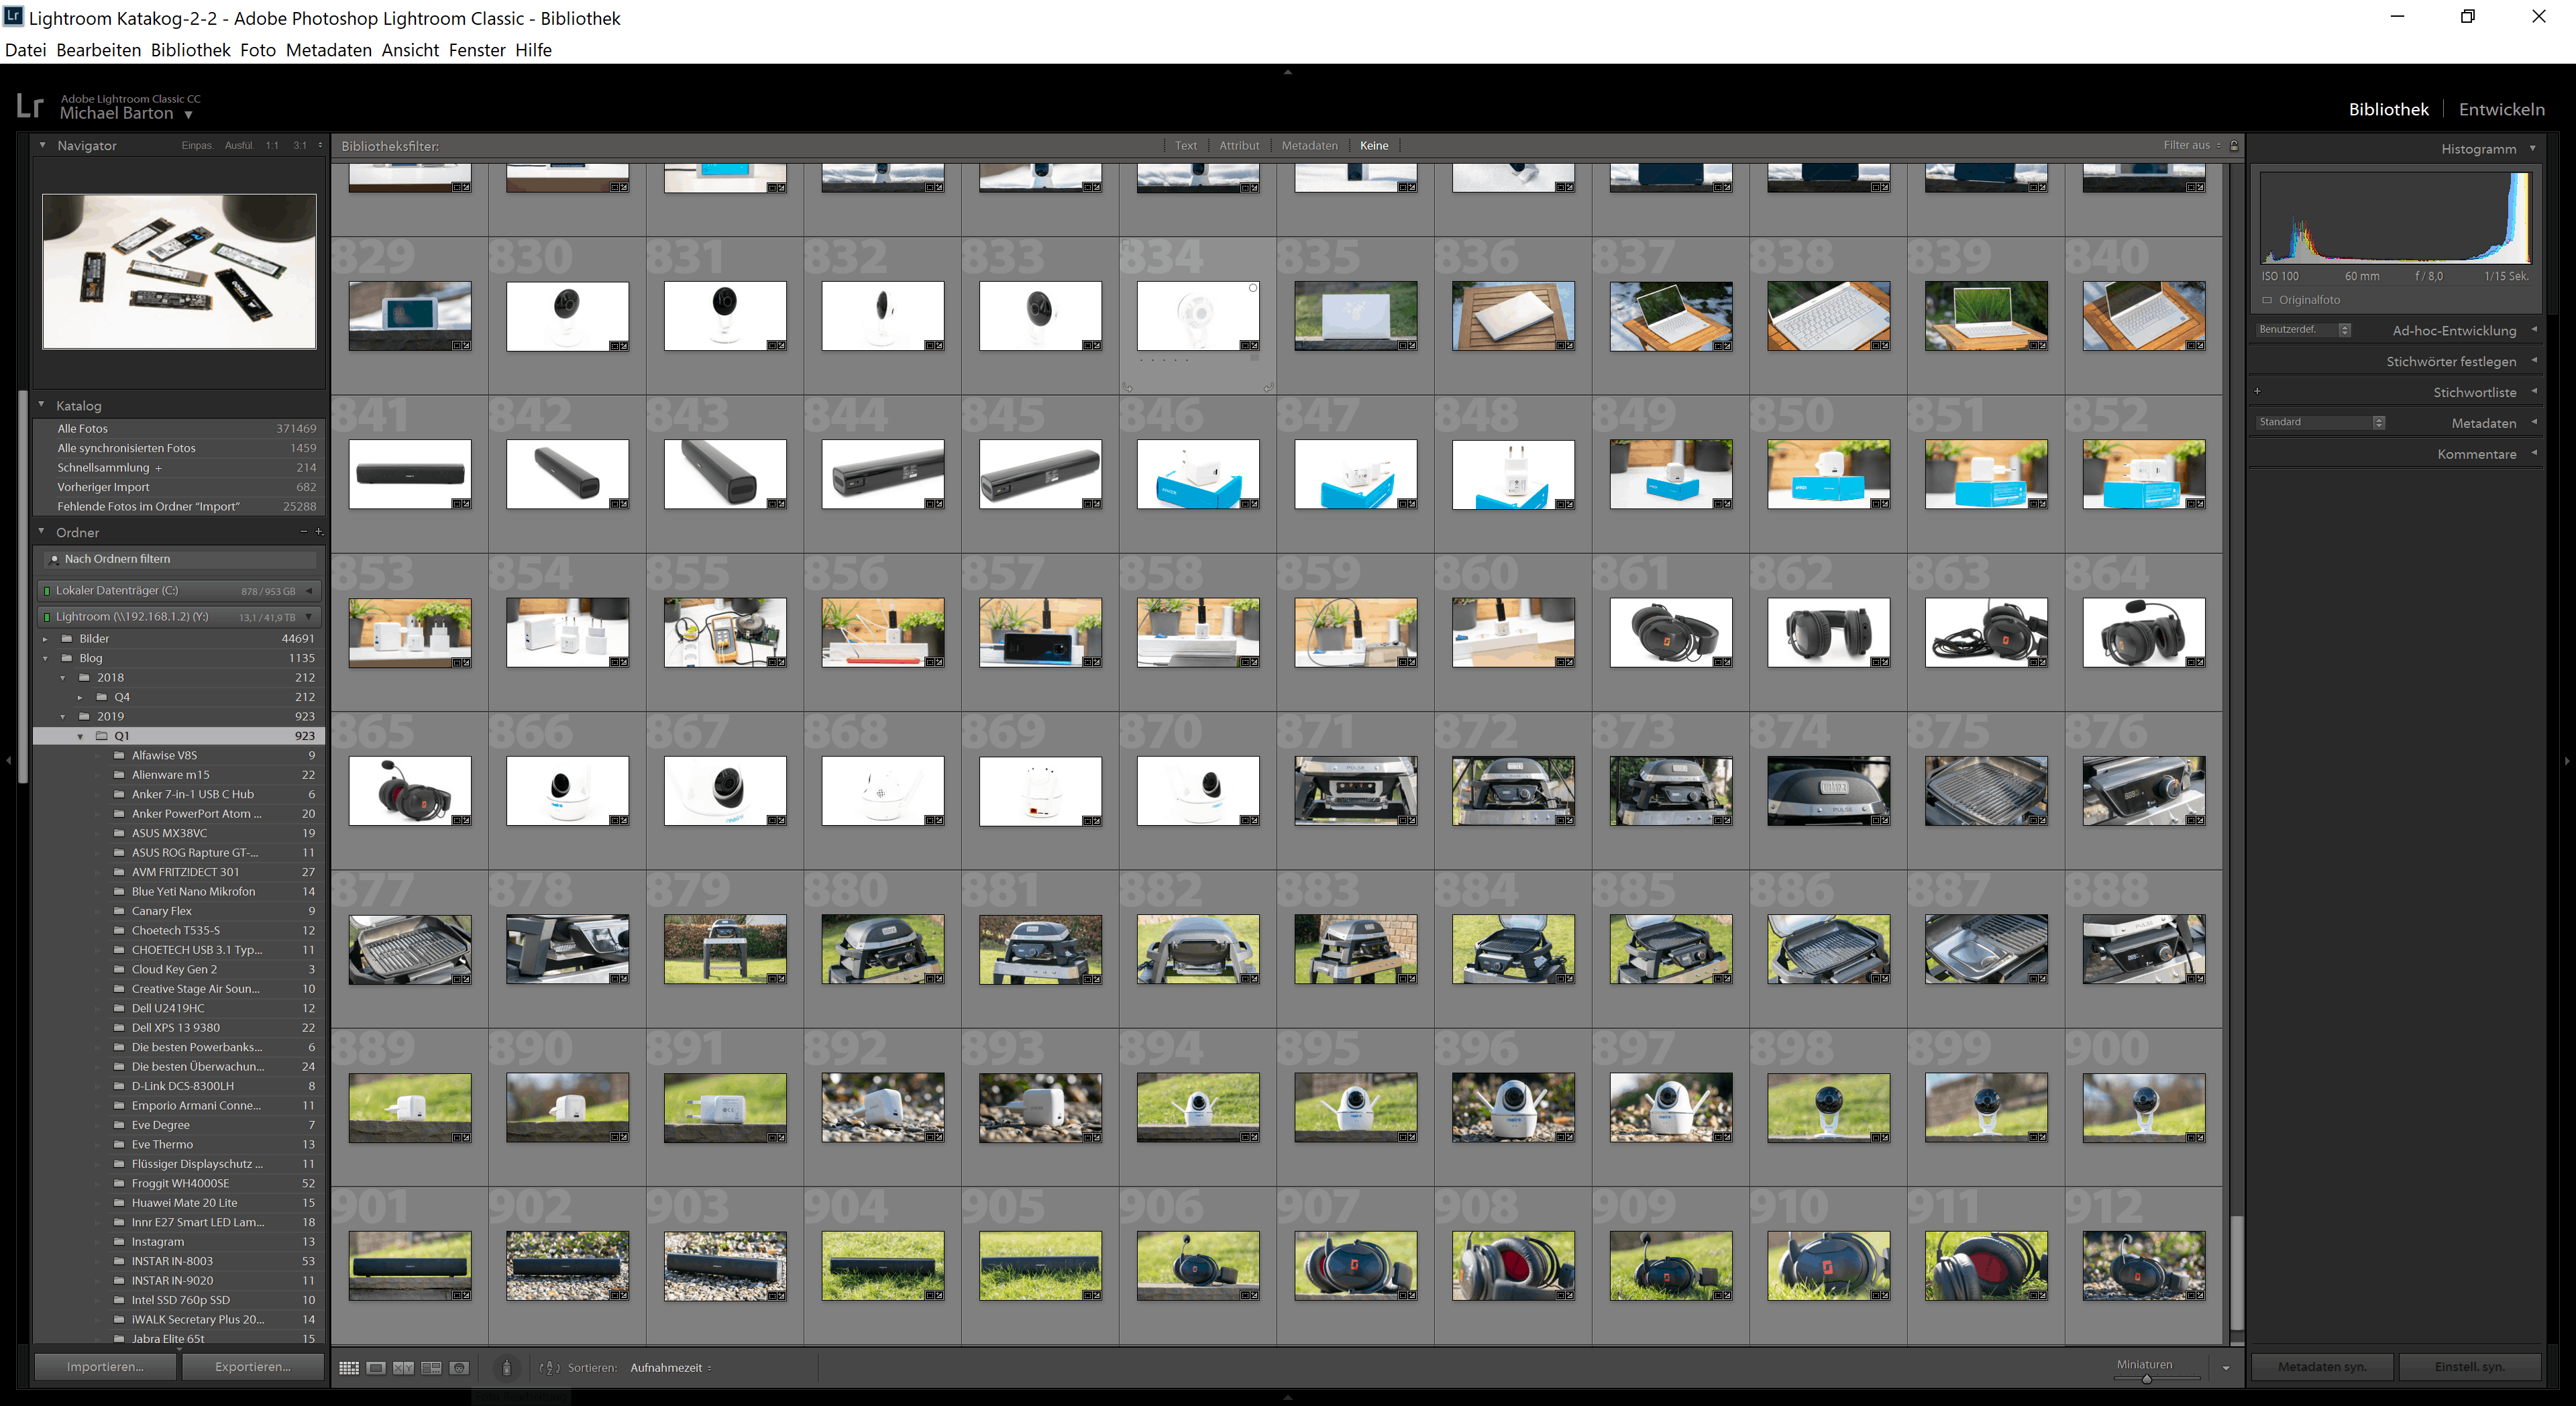Collapse the Ordner panel

pyautogui.click(x=42, y=532)
